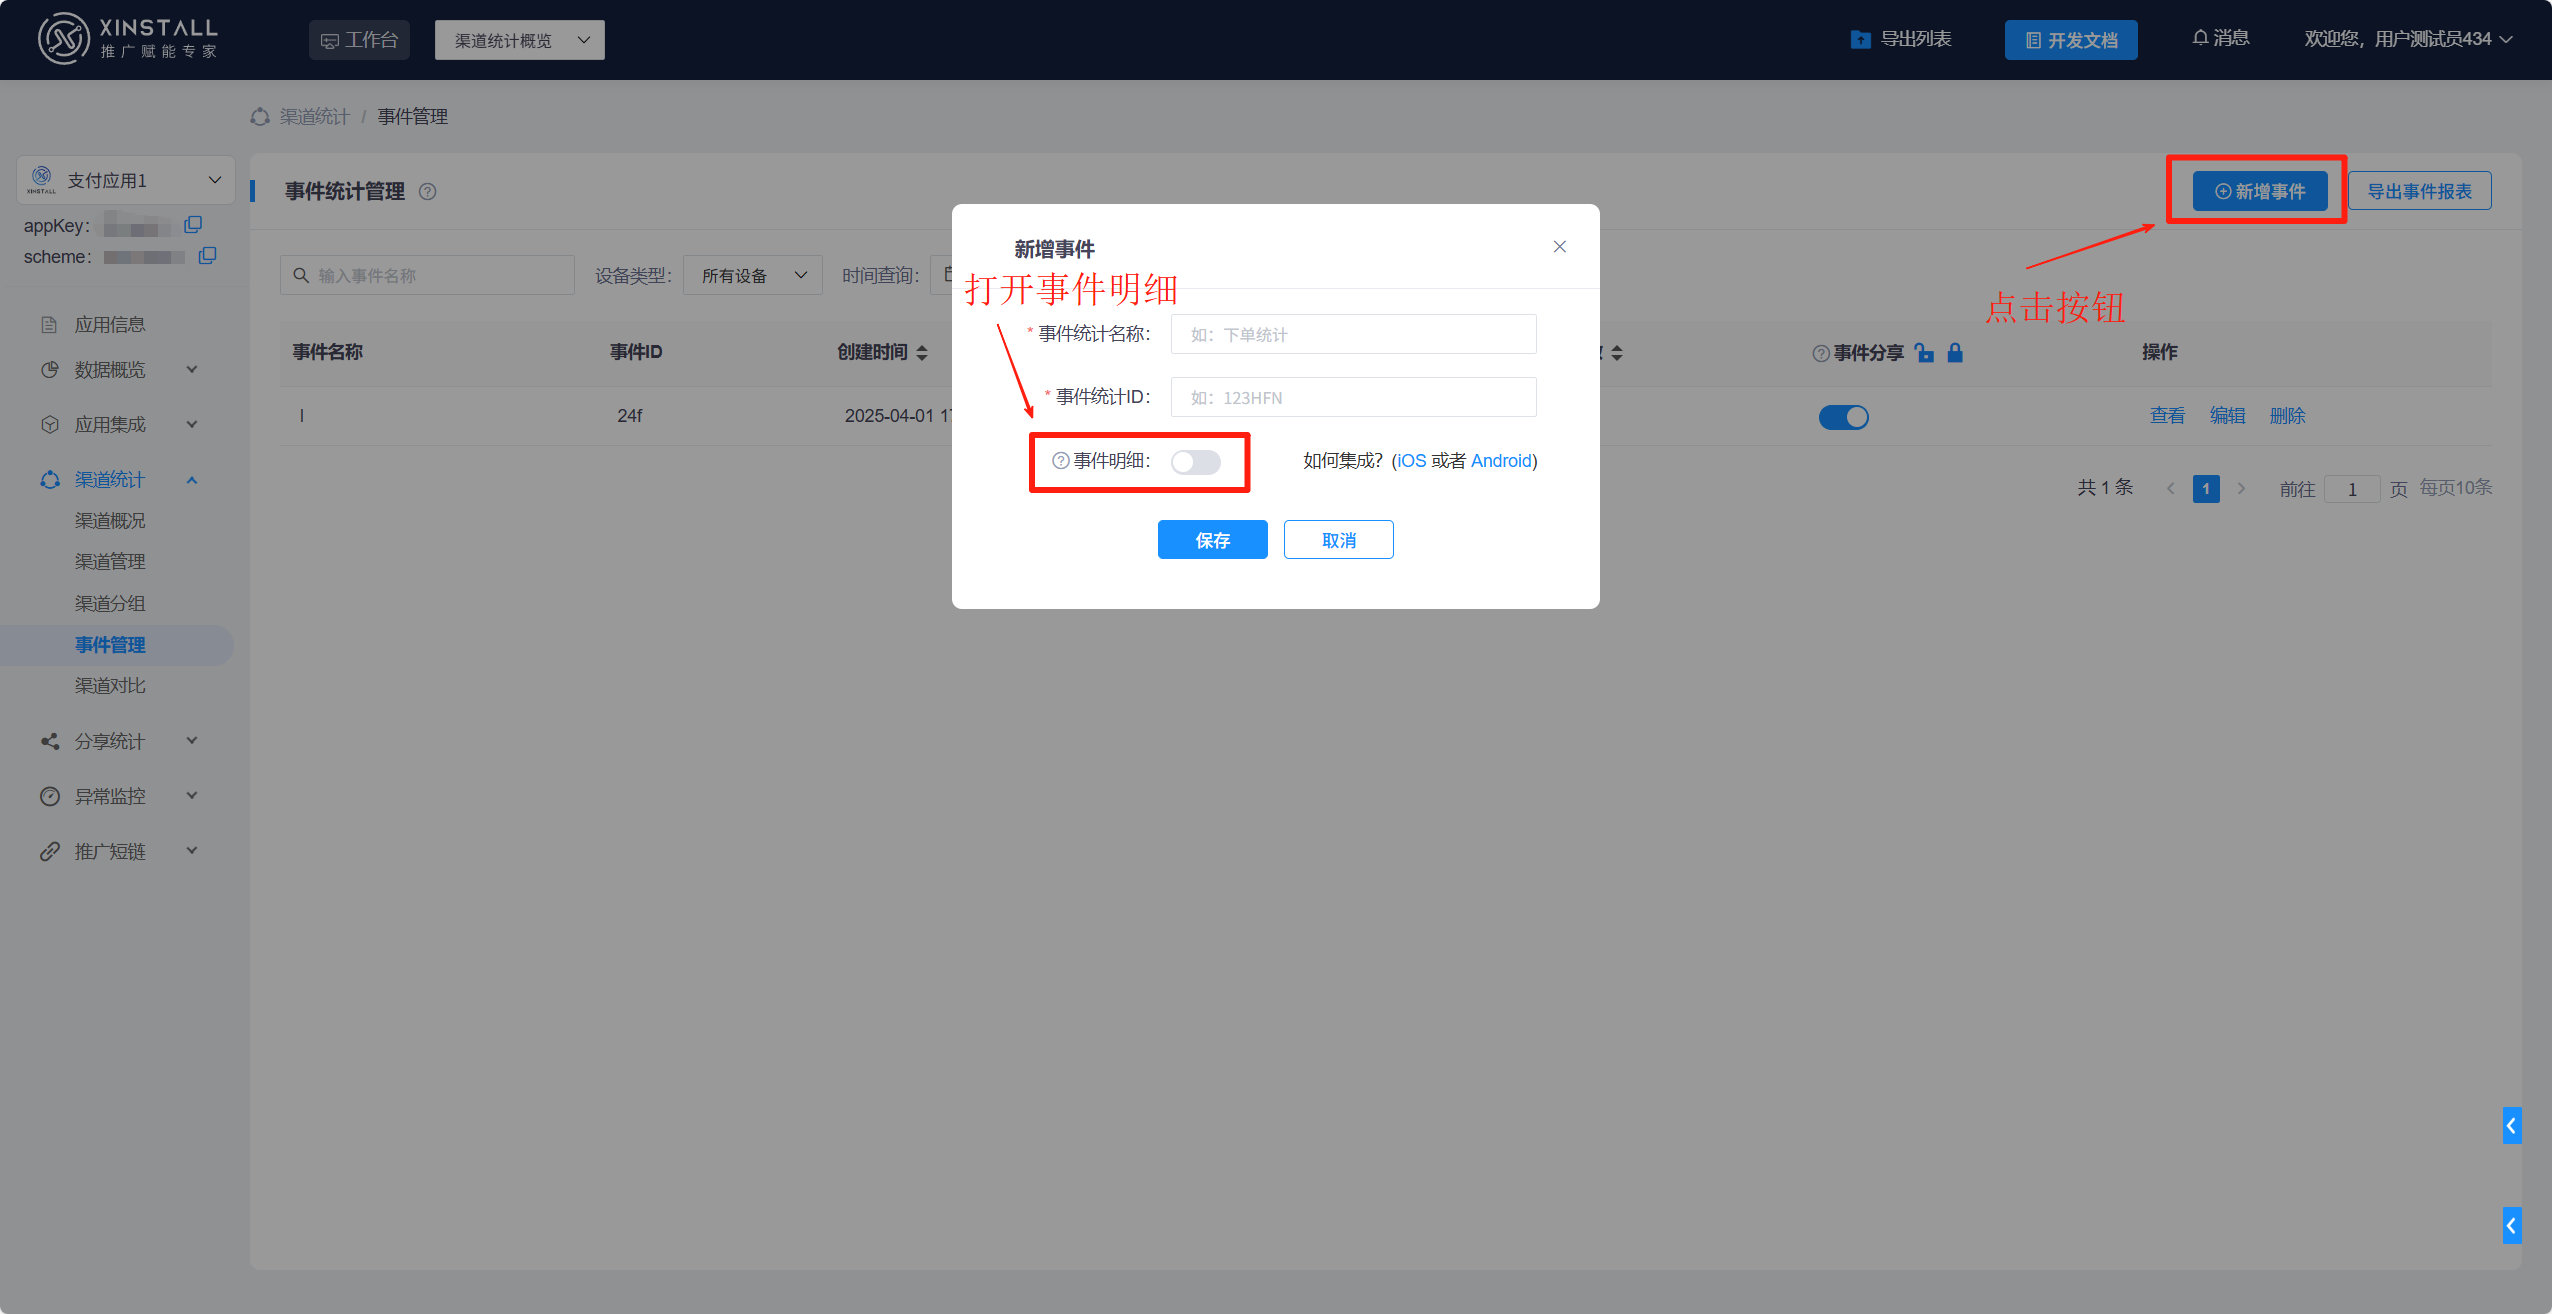Click the 事件统计名称 input field
Viewport: 2552px width, 1314px height.
click(x=1353, y=335)
